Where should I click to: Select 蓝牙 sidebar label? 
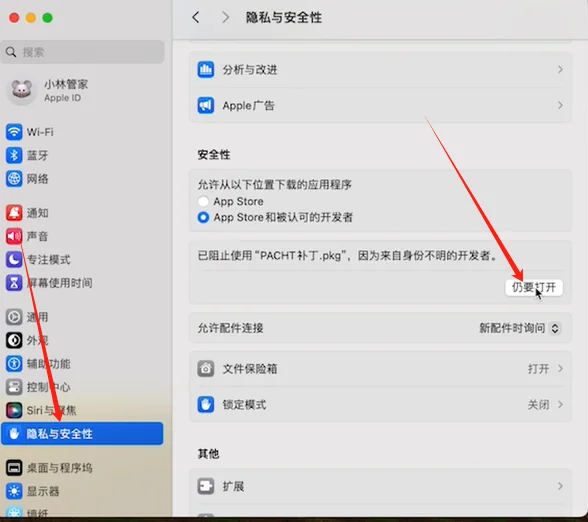pyautogui.click(x=37, y=155)
